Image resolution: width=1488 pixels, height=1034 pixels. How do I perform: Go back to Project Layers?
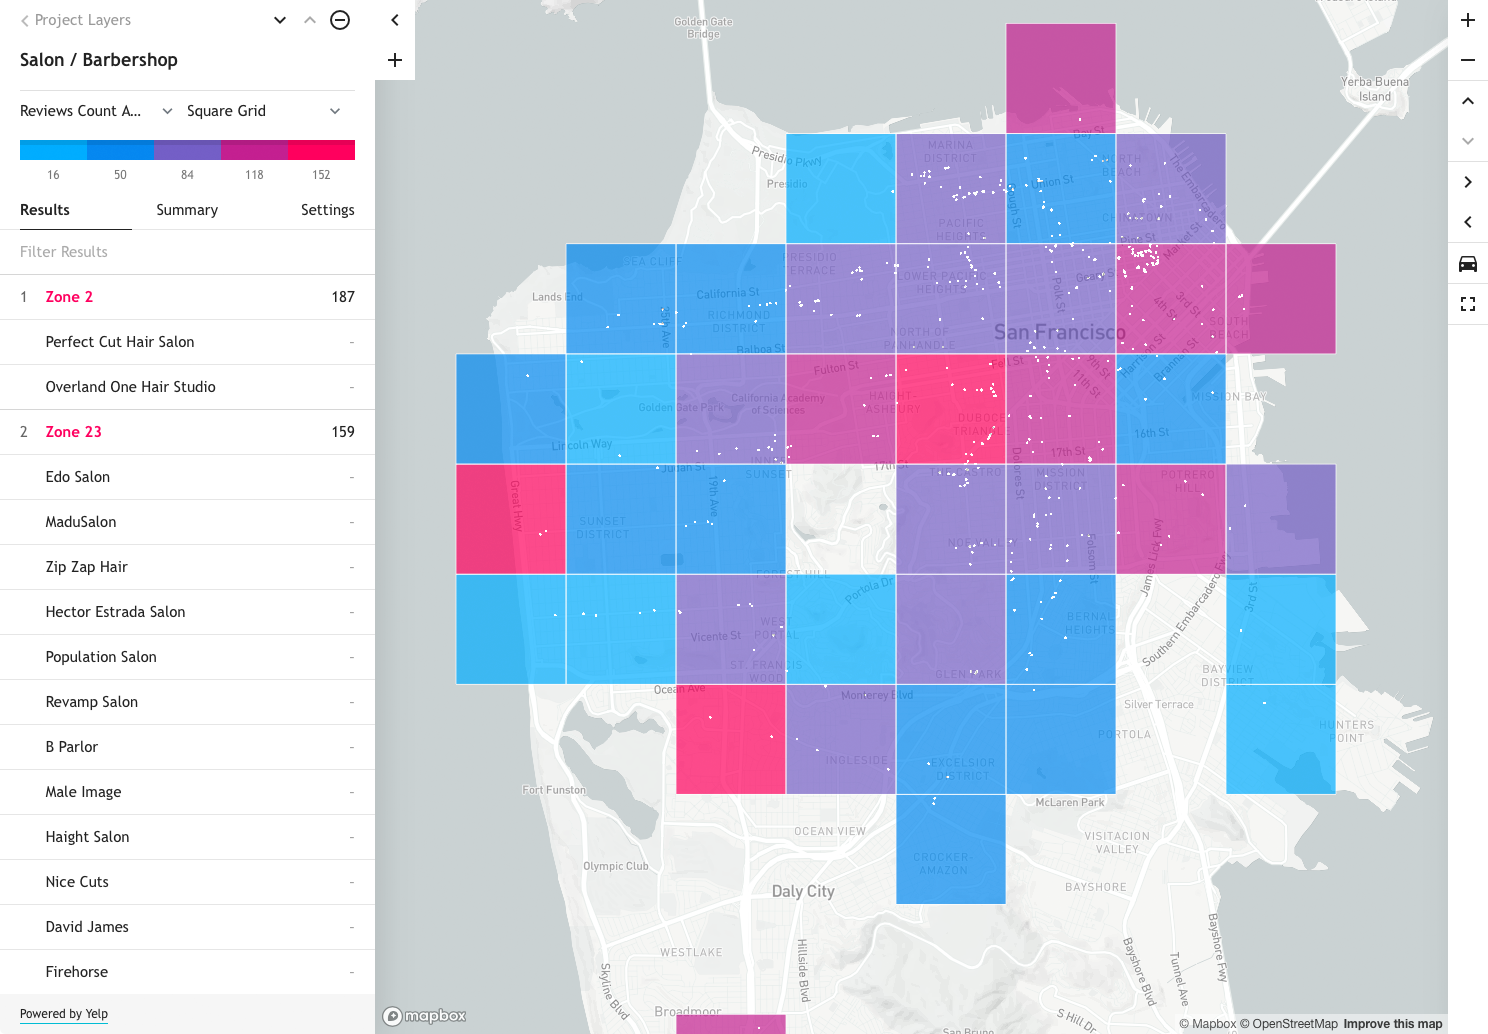[x=75, y=20]
